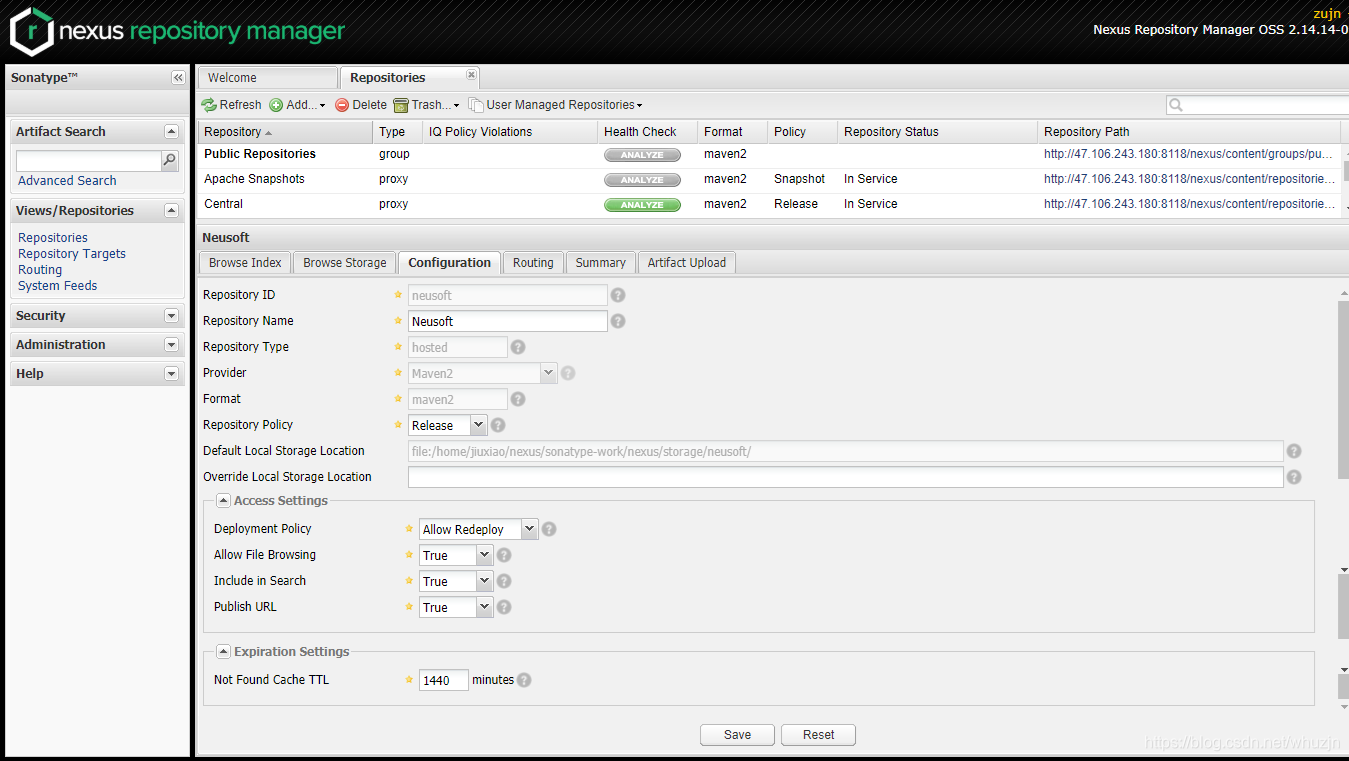
Task: Delete the selected repository
Action: click(361, 105)
